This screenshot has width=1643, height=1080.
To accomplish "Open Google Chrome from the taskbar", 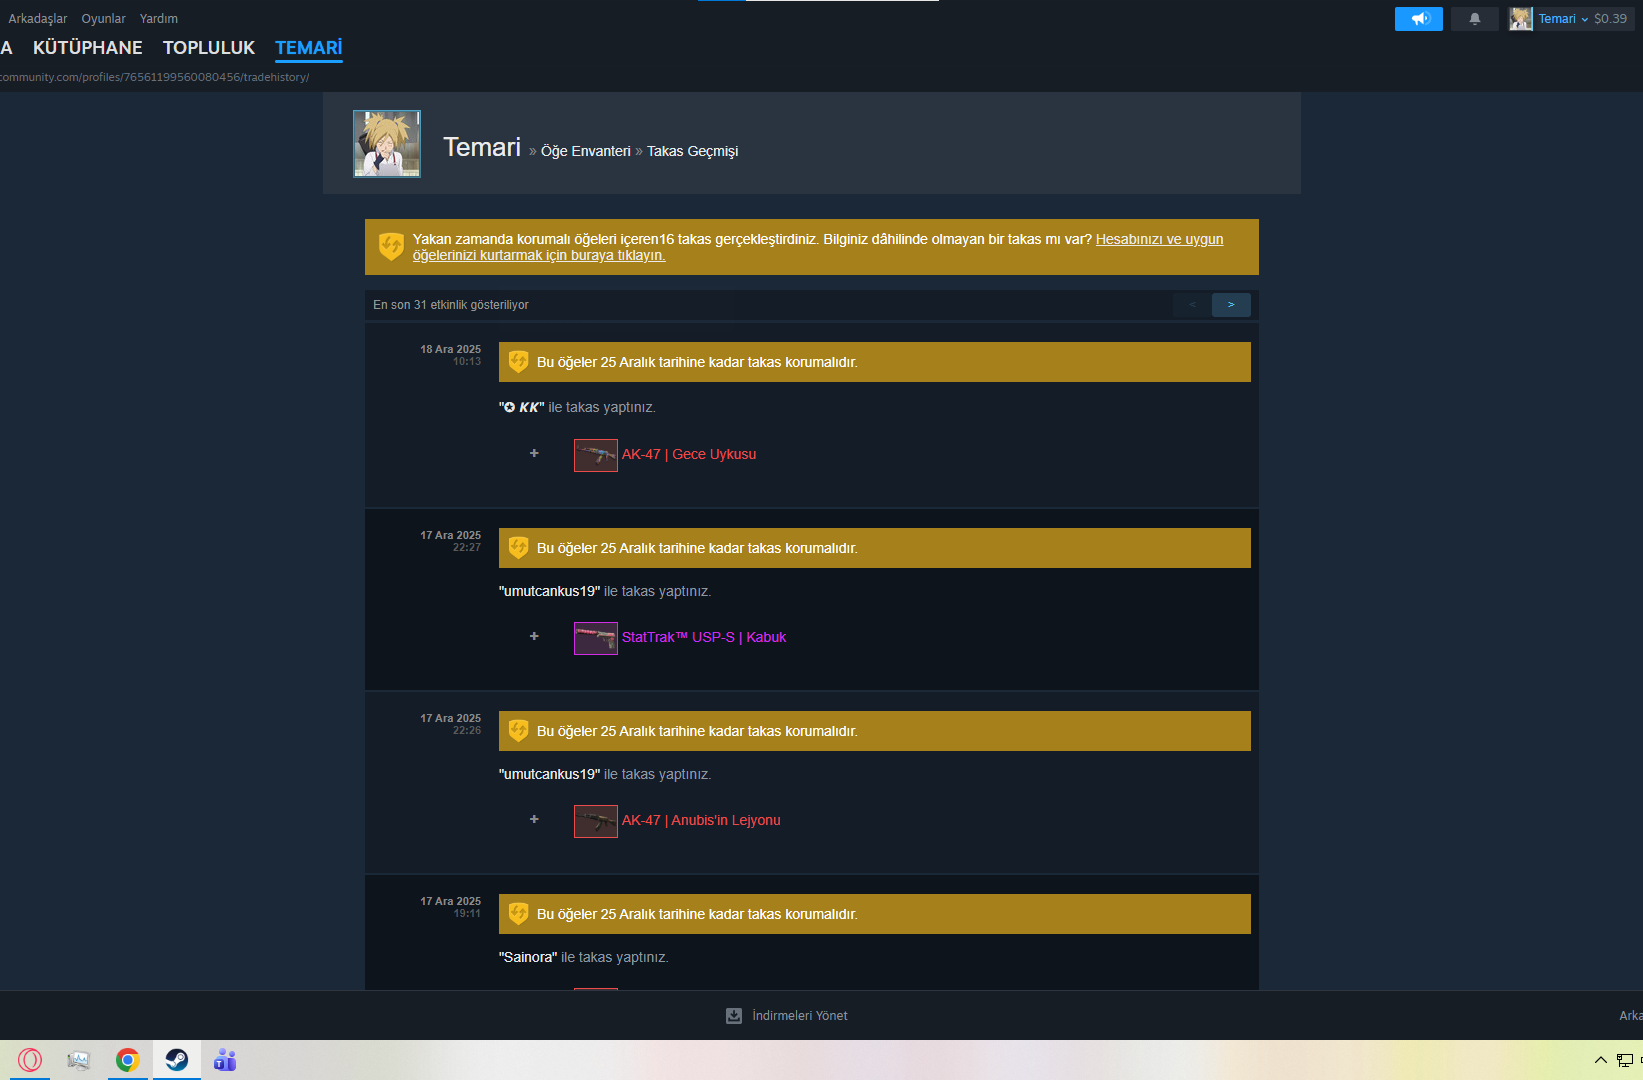I will [127, 1060].
